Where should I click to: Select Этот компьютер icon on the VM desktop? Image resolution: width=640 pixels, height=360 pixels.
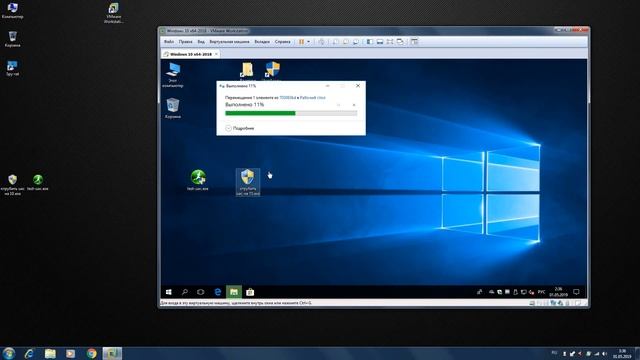tap(173, 75)
